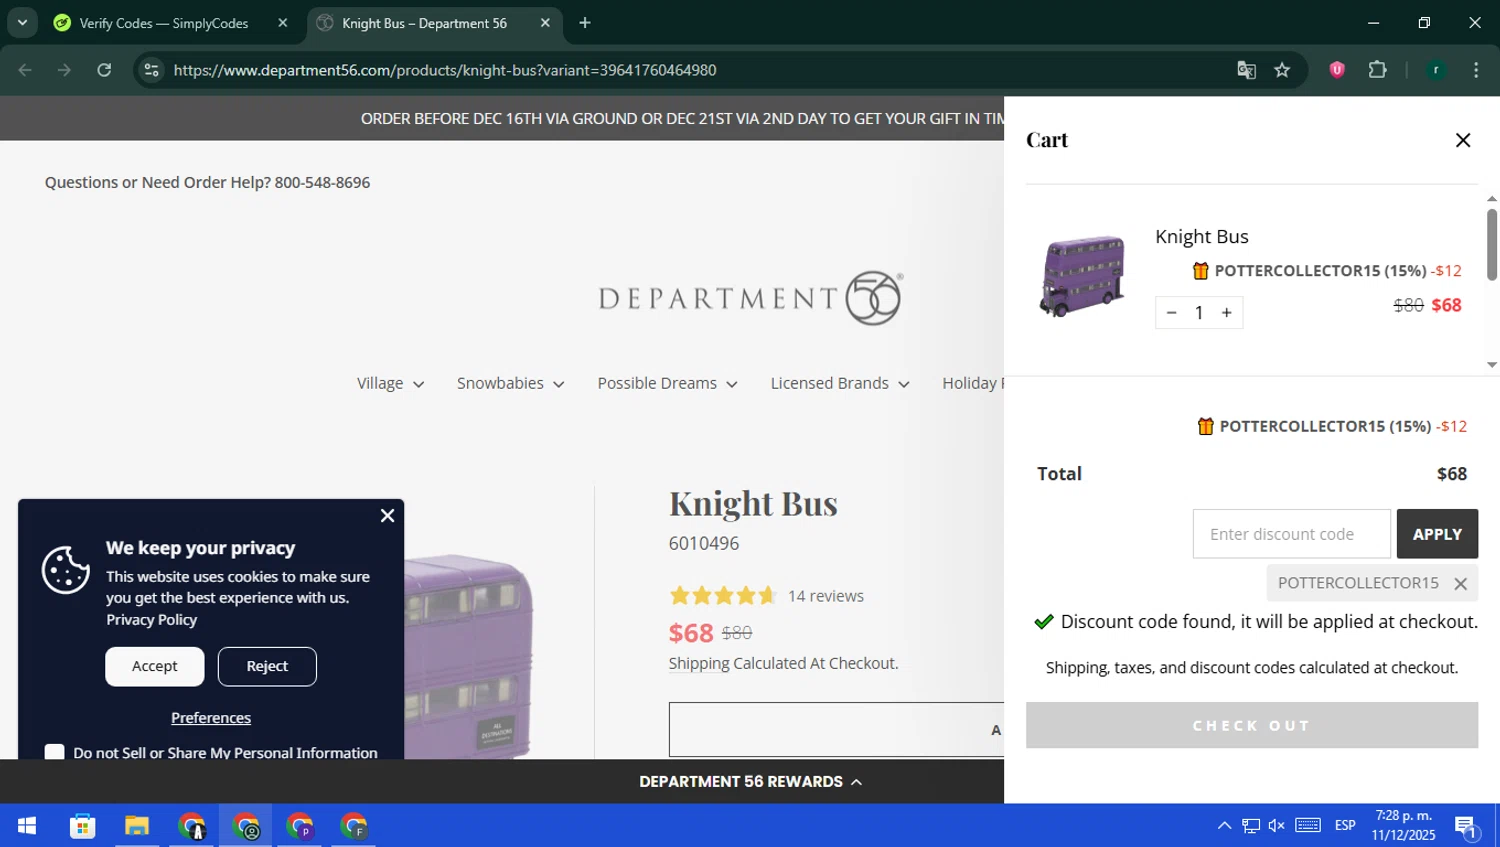Open the Shipping policy link
This screenshot has width=1500, height=847.
pyautogui.click(x=699, y=663)
